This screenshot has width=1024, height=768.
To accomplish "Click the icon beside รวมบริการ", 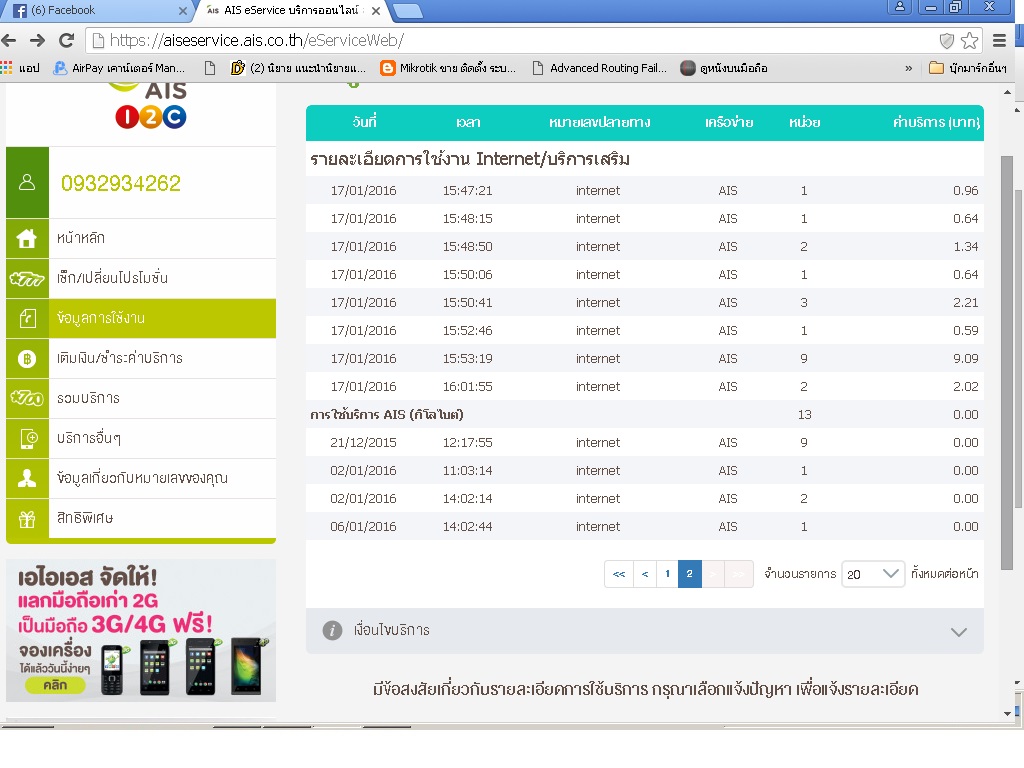I will coord(27,398).
